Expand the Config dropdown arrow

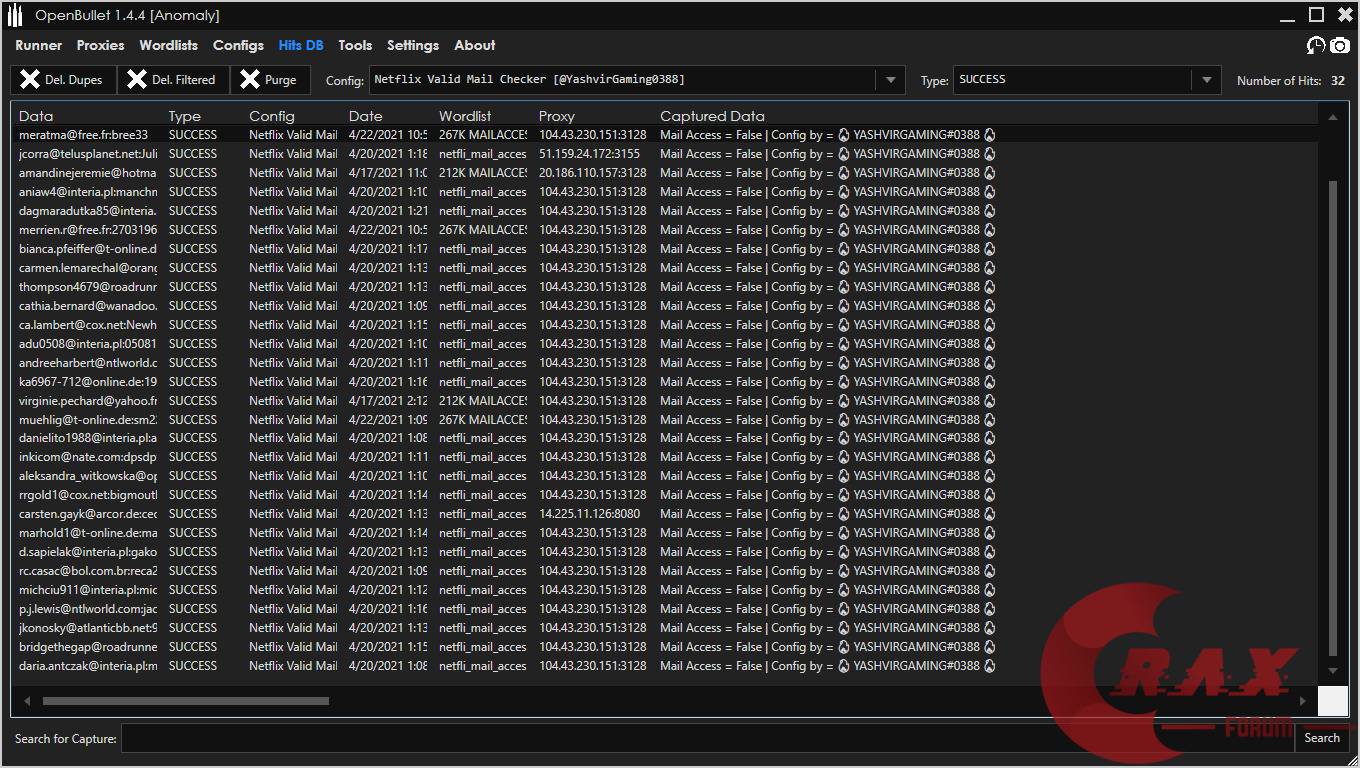pos(890,80)
